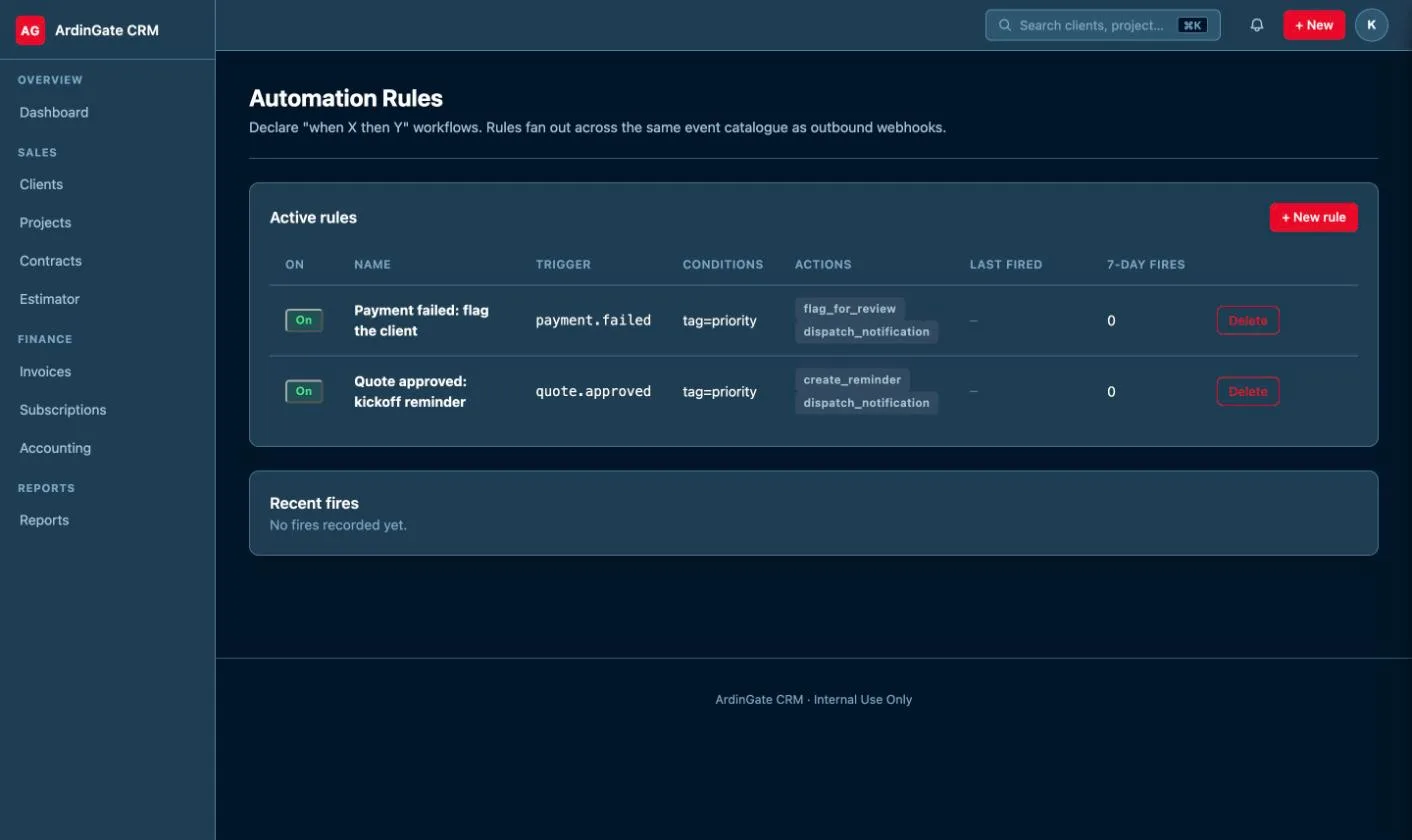Click the SALES section label
Viewport: 1412px width, 840px height.
tap(37, 153)
